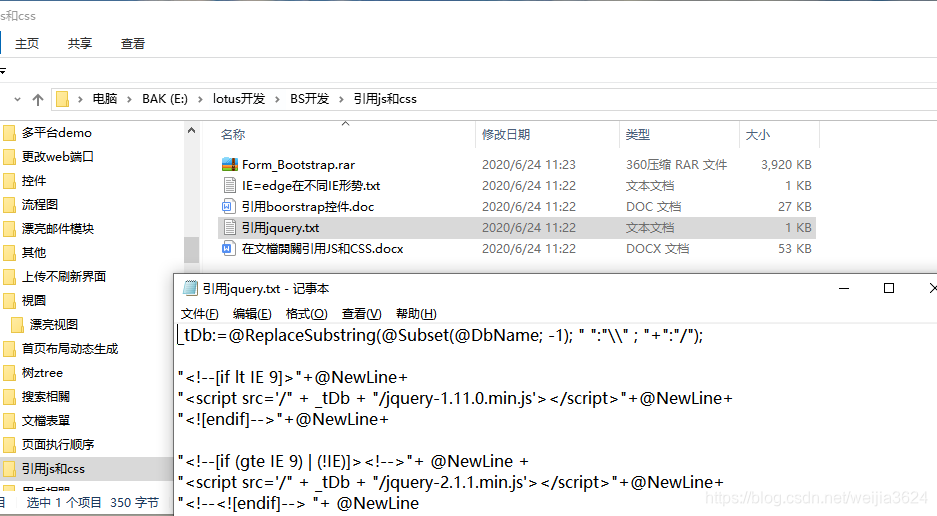Click the Form_Bootstrap.rar file name
937x516 pixels.
point(298,164)
